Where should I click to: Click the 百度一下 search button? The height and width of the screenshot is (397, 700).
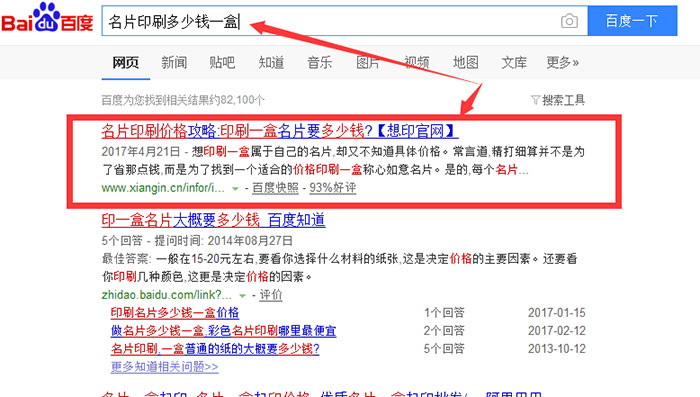pos(632,21)
